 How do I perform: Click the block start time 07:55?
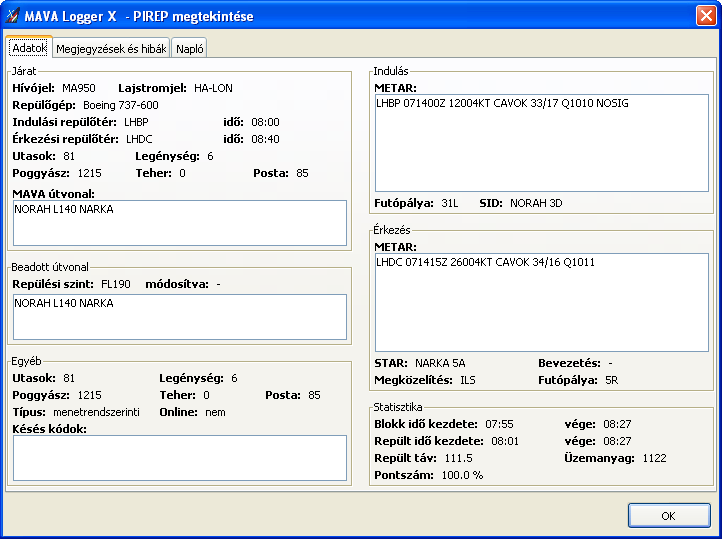499,424
